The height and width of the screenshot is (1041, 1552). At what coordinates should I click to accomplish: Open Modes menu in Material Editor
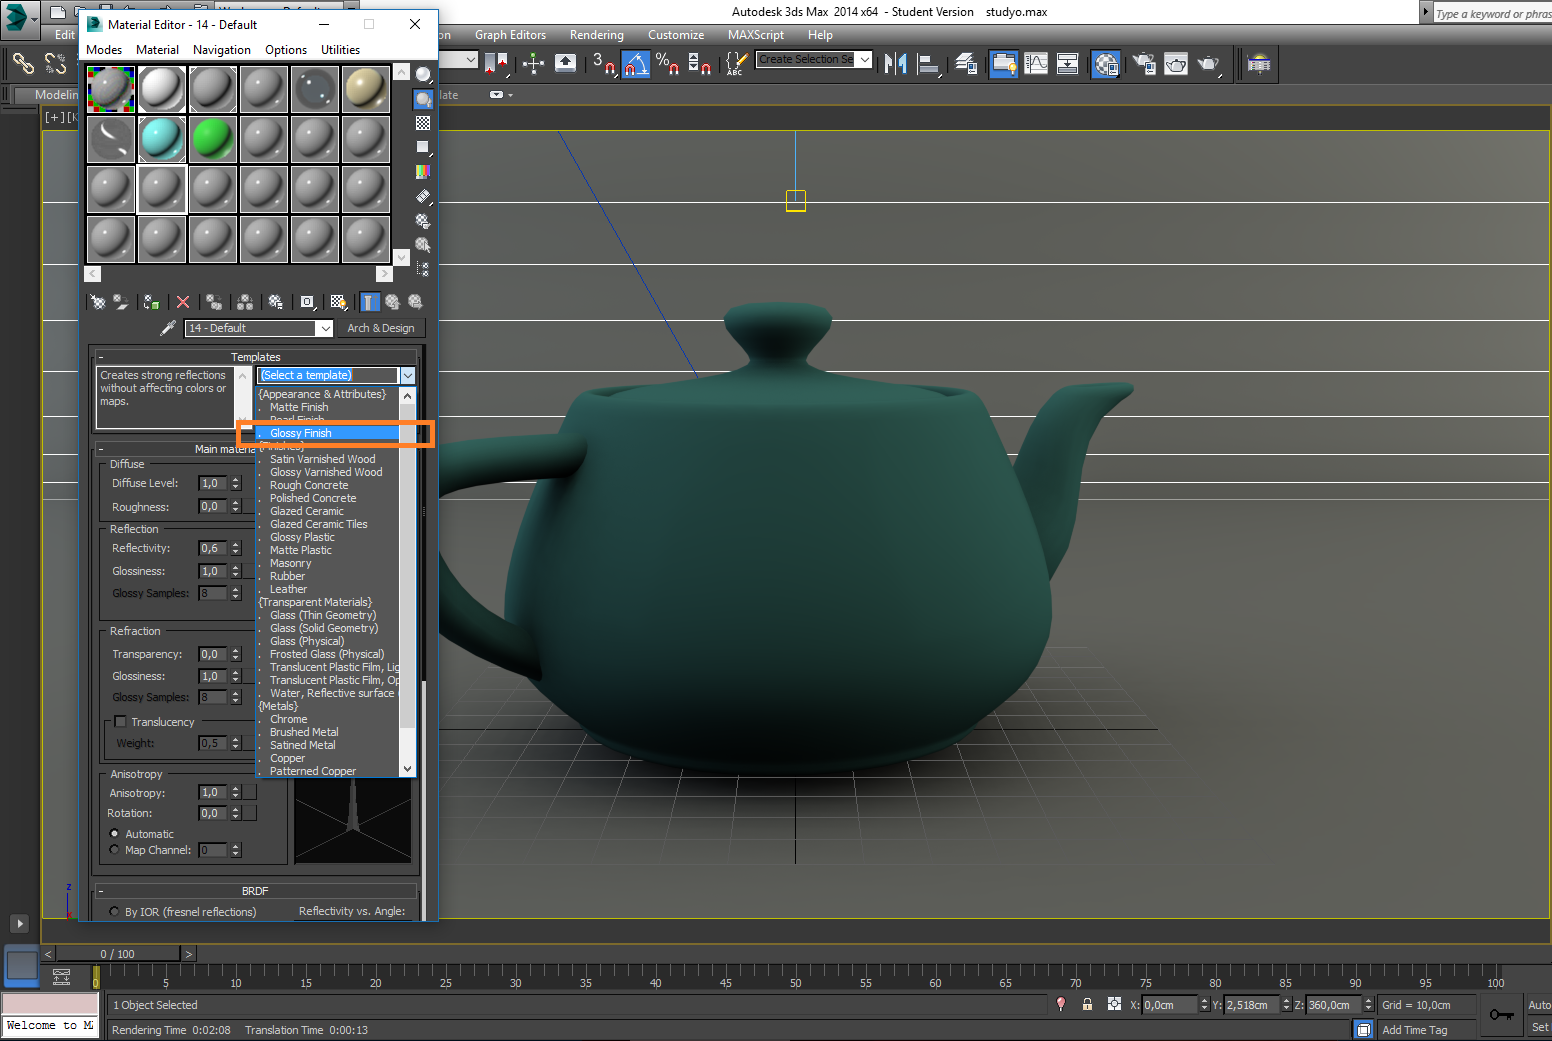pos(104,50)
